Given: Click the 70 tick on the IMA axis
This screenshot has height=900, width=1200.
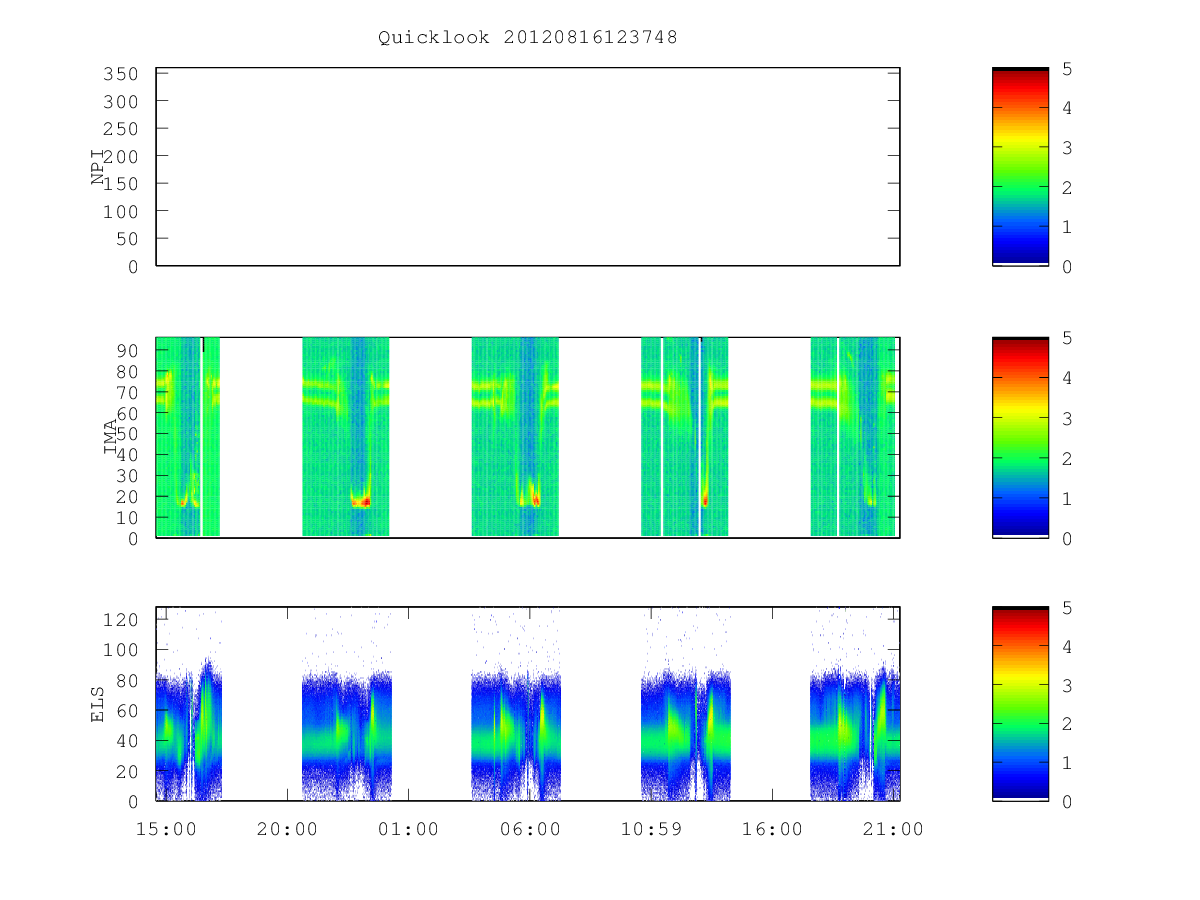Looking at the screenshot, I should 125,392.
